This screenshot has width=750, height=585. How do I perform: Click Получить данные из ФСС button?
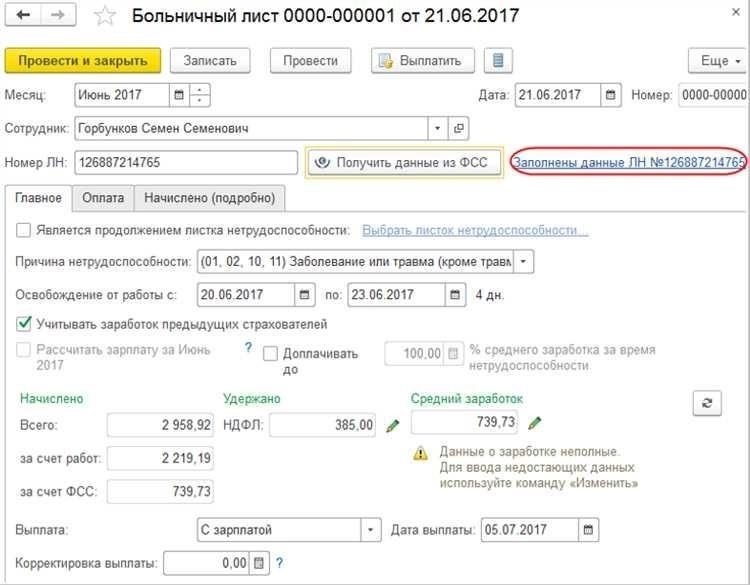point(404,163)
